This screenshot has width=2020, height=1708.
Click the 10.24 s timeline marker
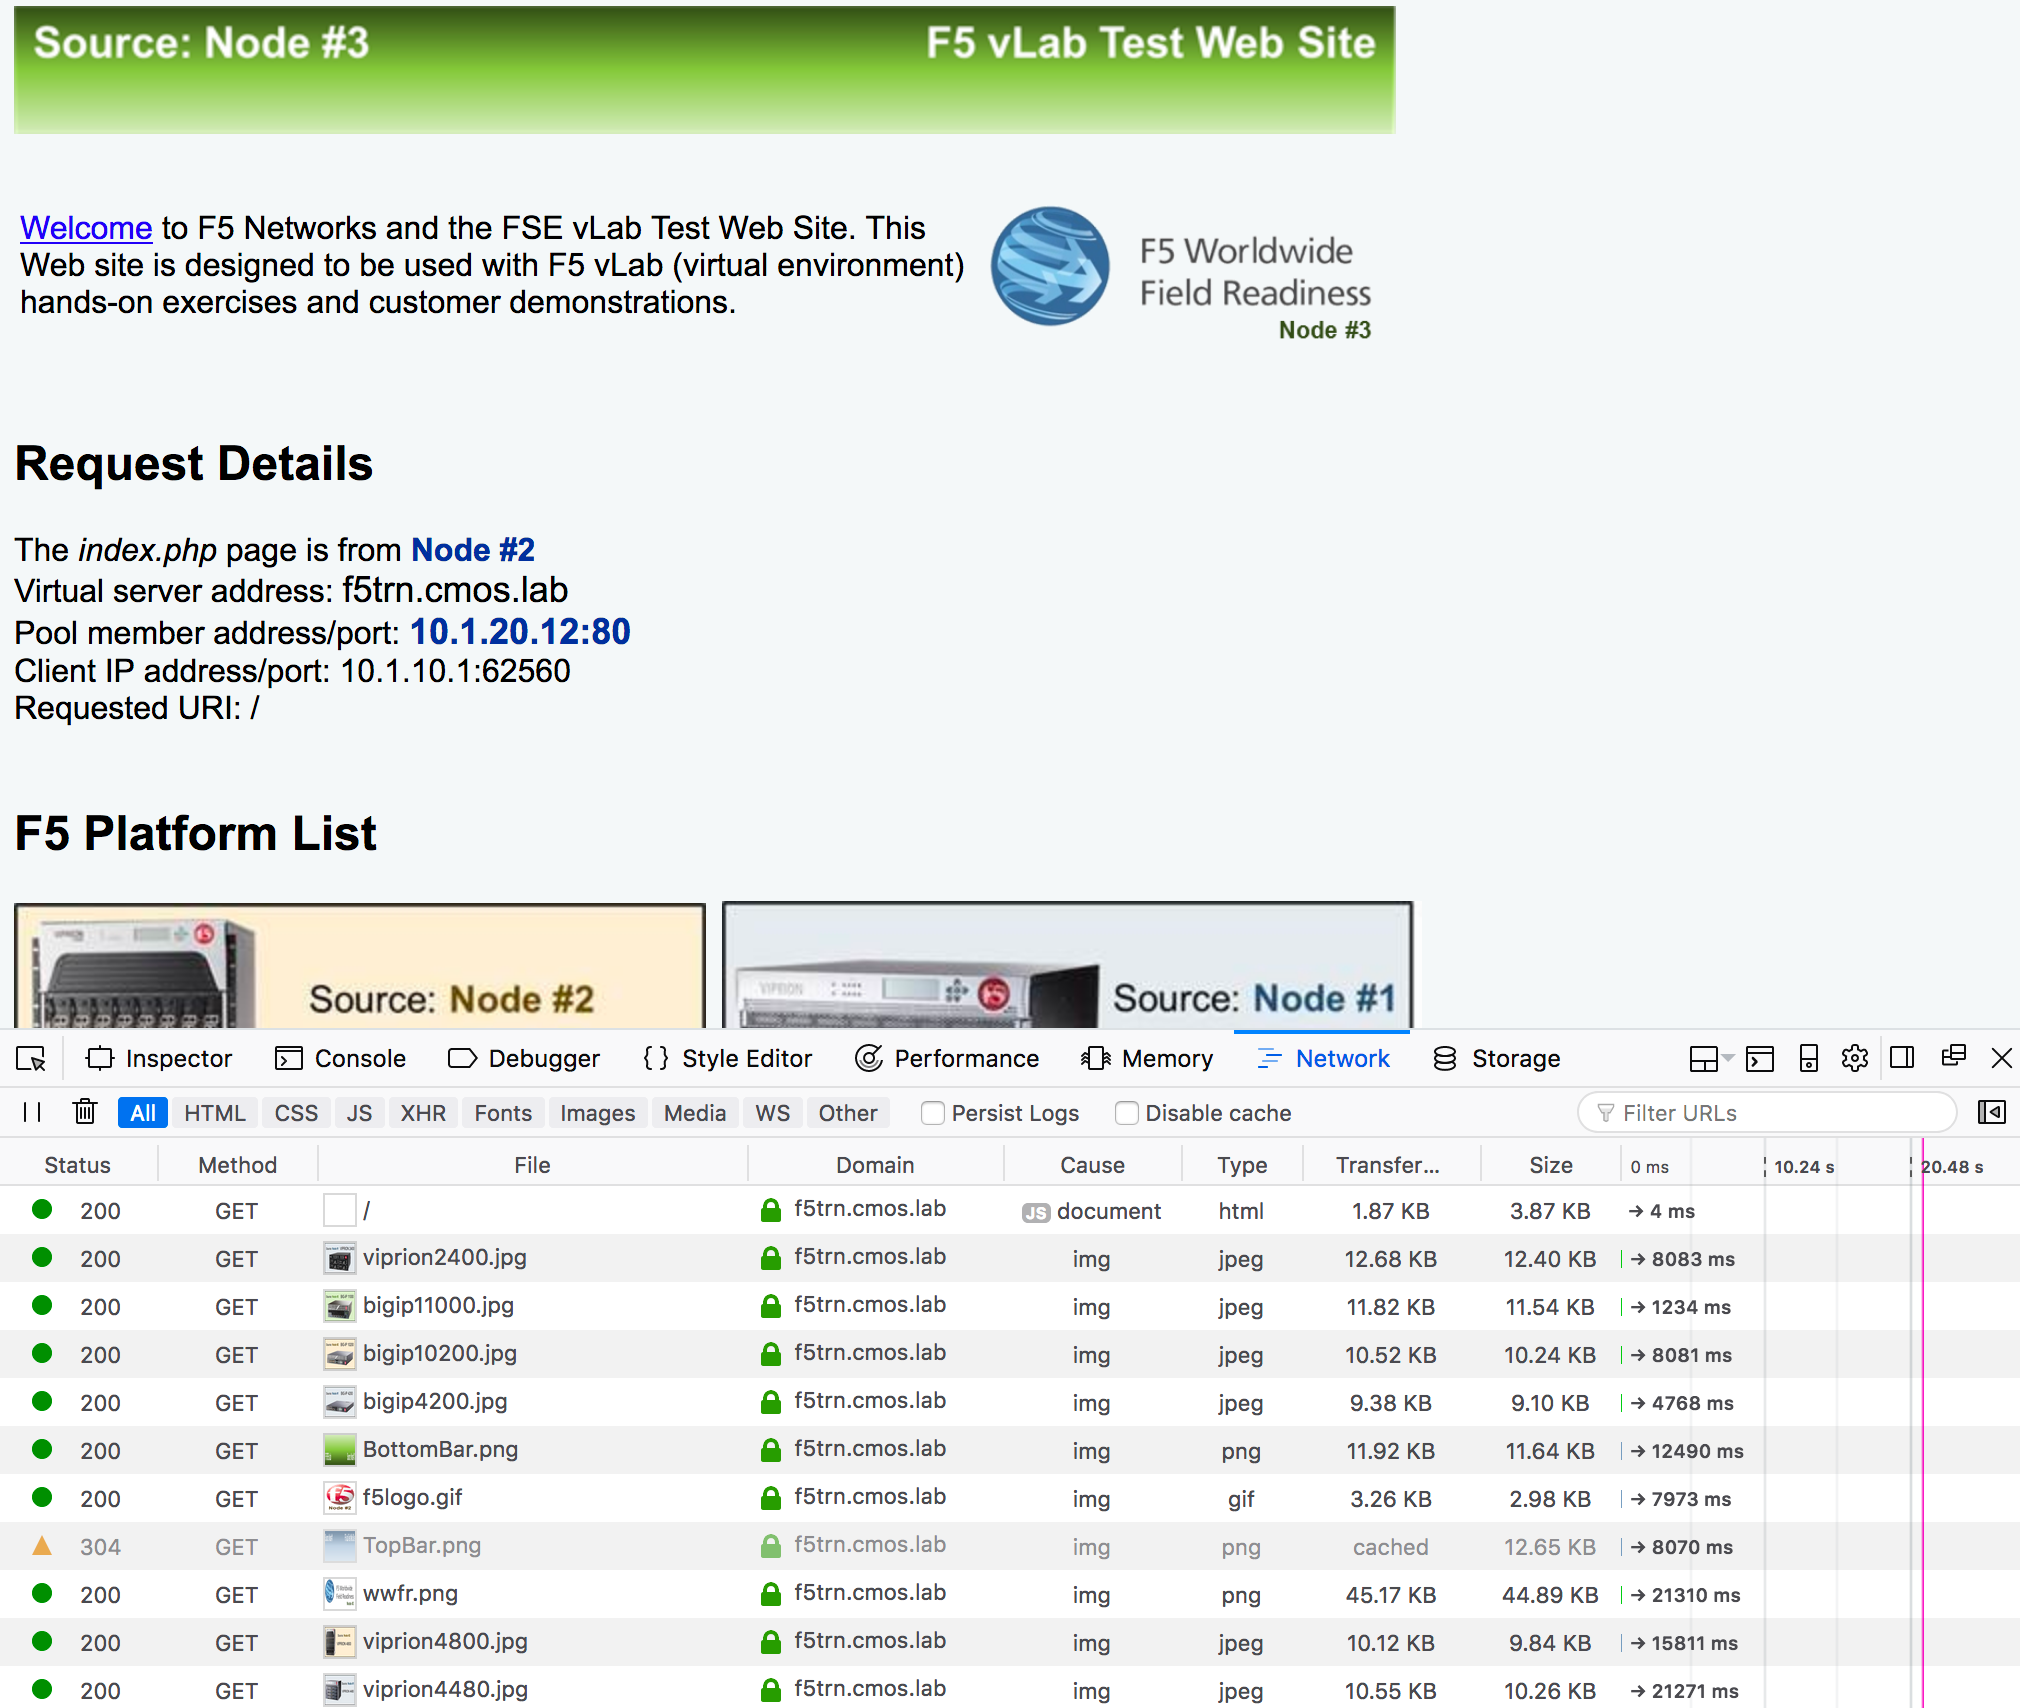(x=1803, y=1167)
